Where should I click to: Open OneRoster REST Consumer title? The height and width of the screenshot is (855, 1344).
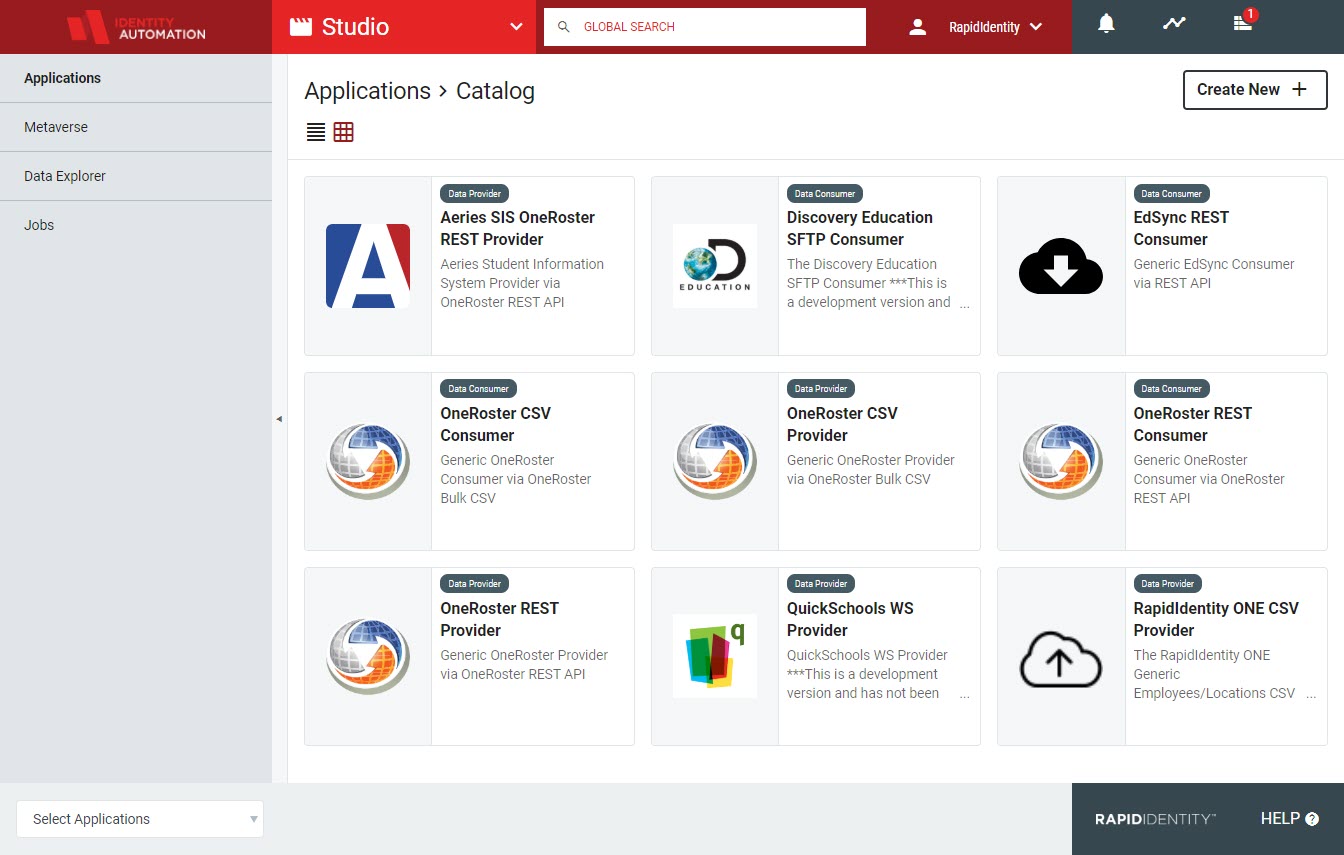click(1193, 424)
